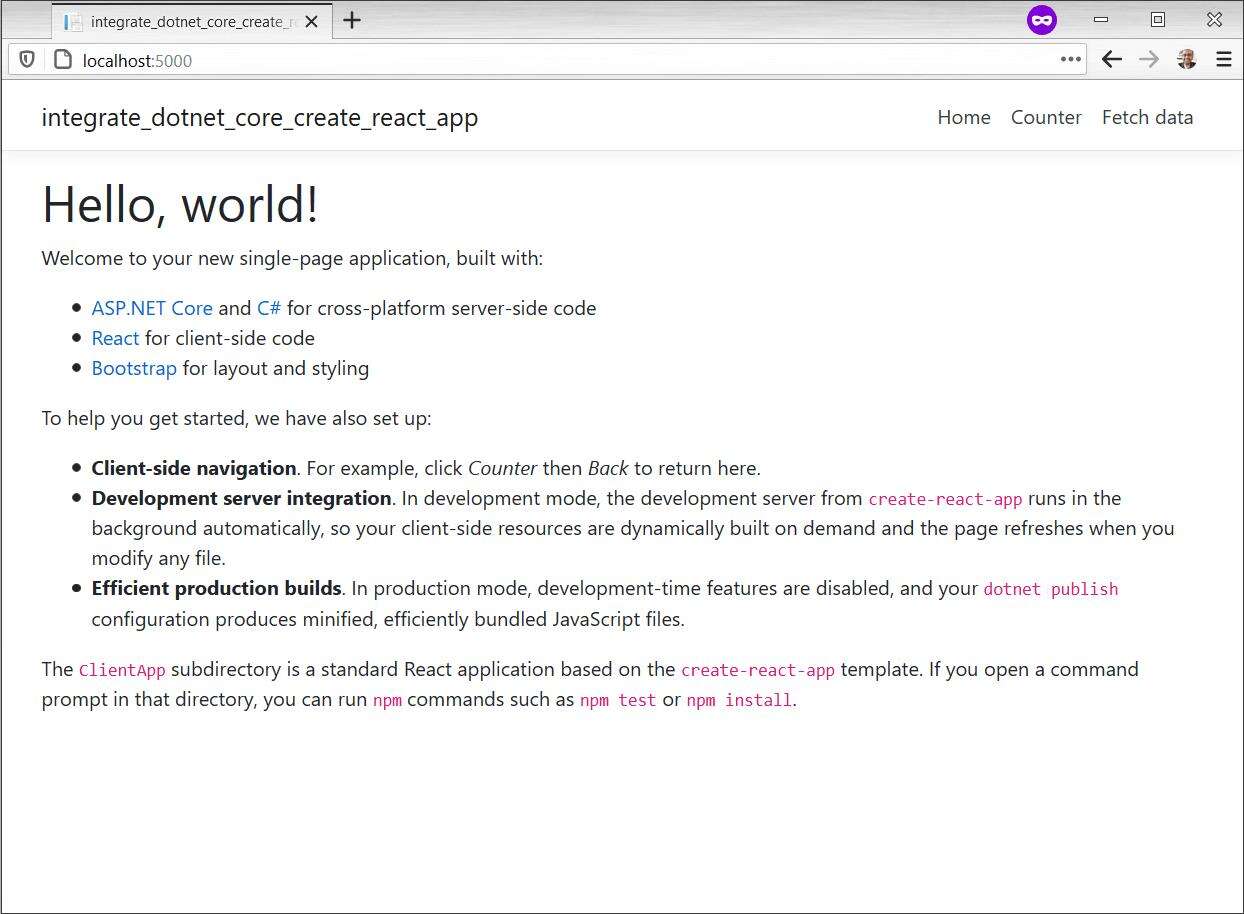Image resolution: width=1244 pixels, height=914 pixels.
Task: Open the Fetch data page
Action: 1147,117
